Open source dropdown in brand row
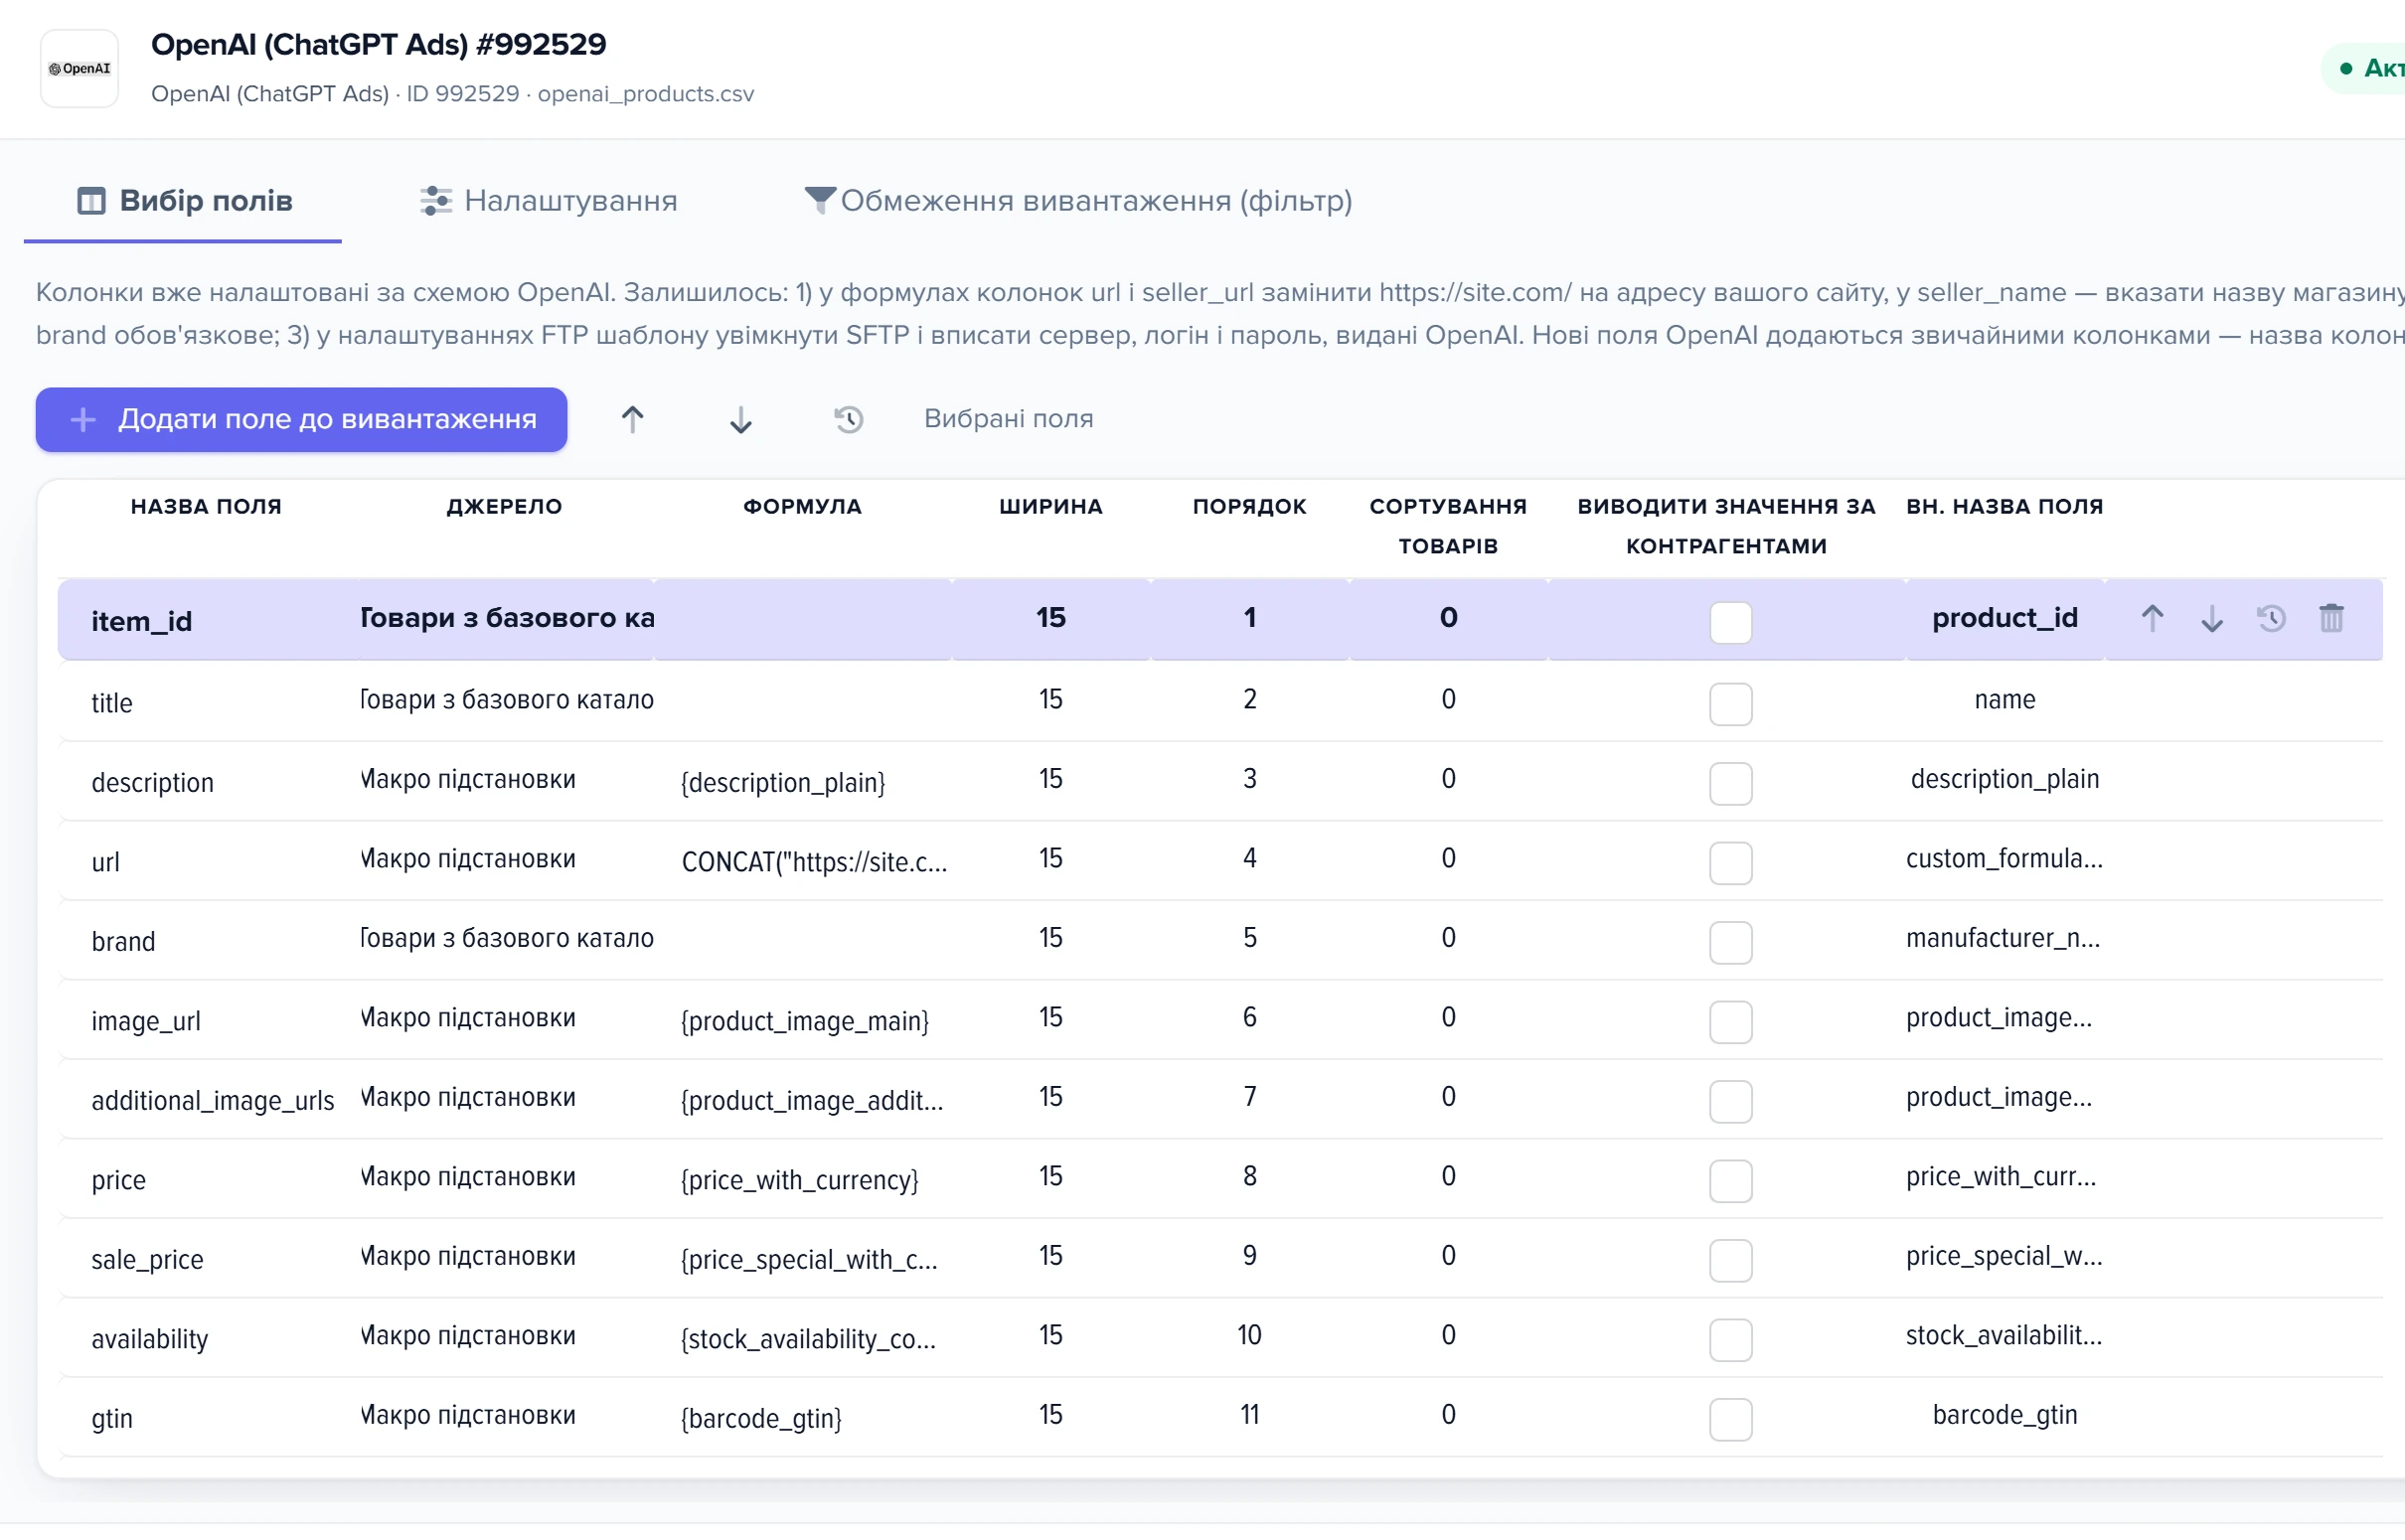2405x1540 pixels. (x=506, y=938)
